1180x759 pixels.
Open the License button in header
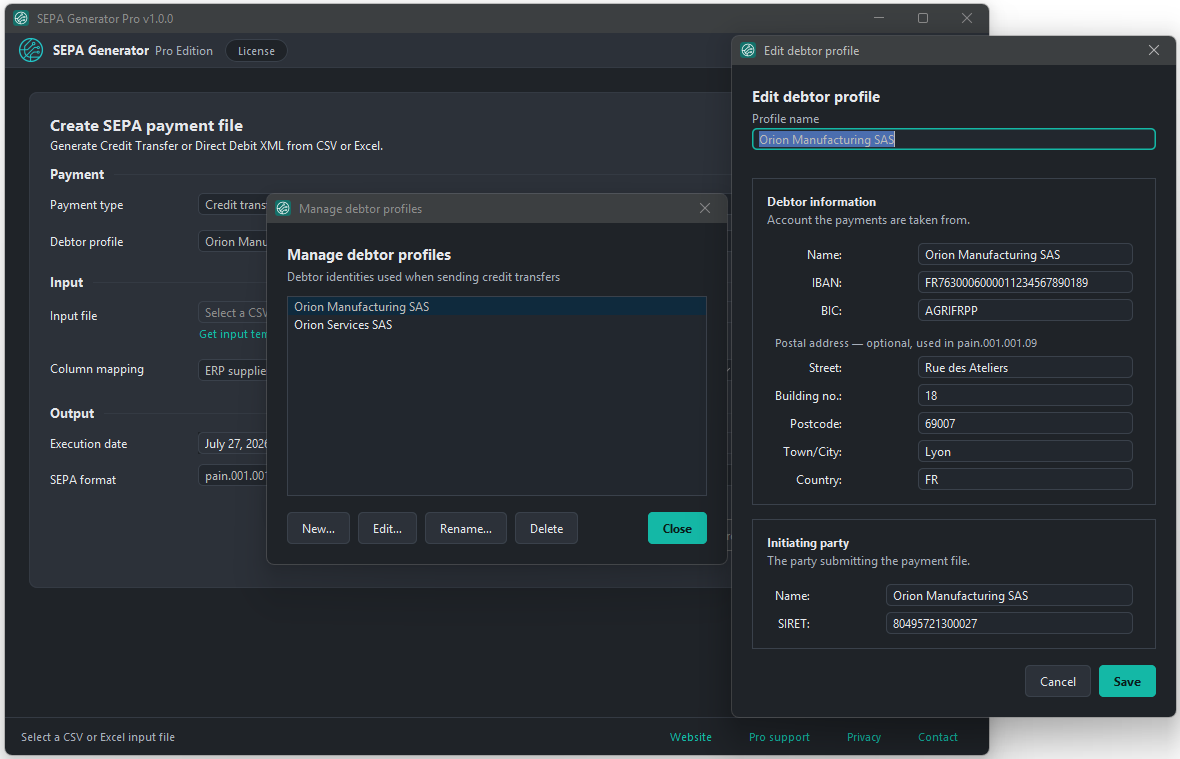(256, 50)
